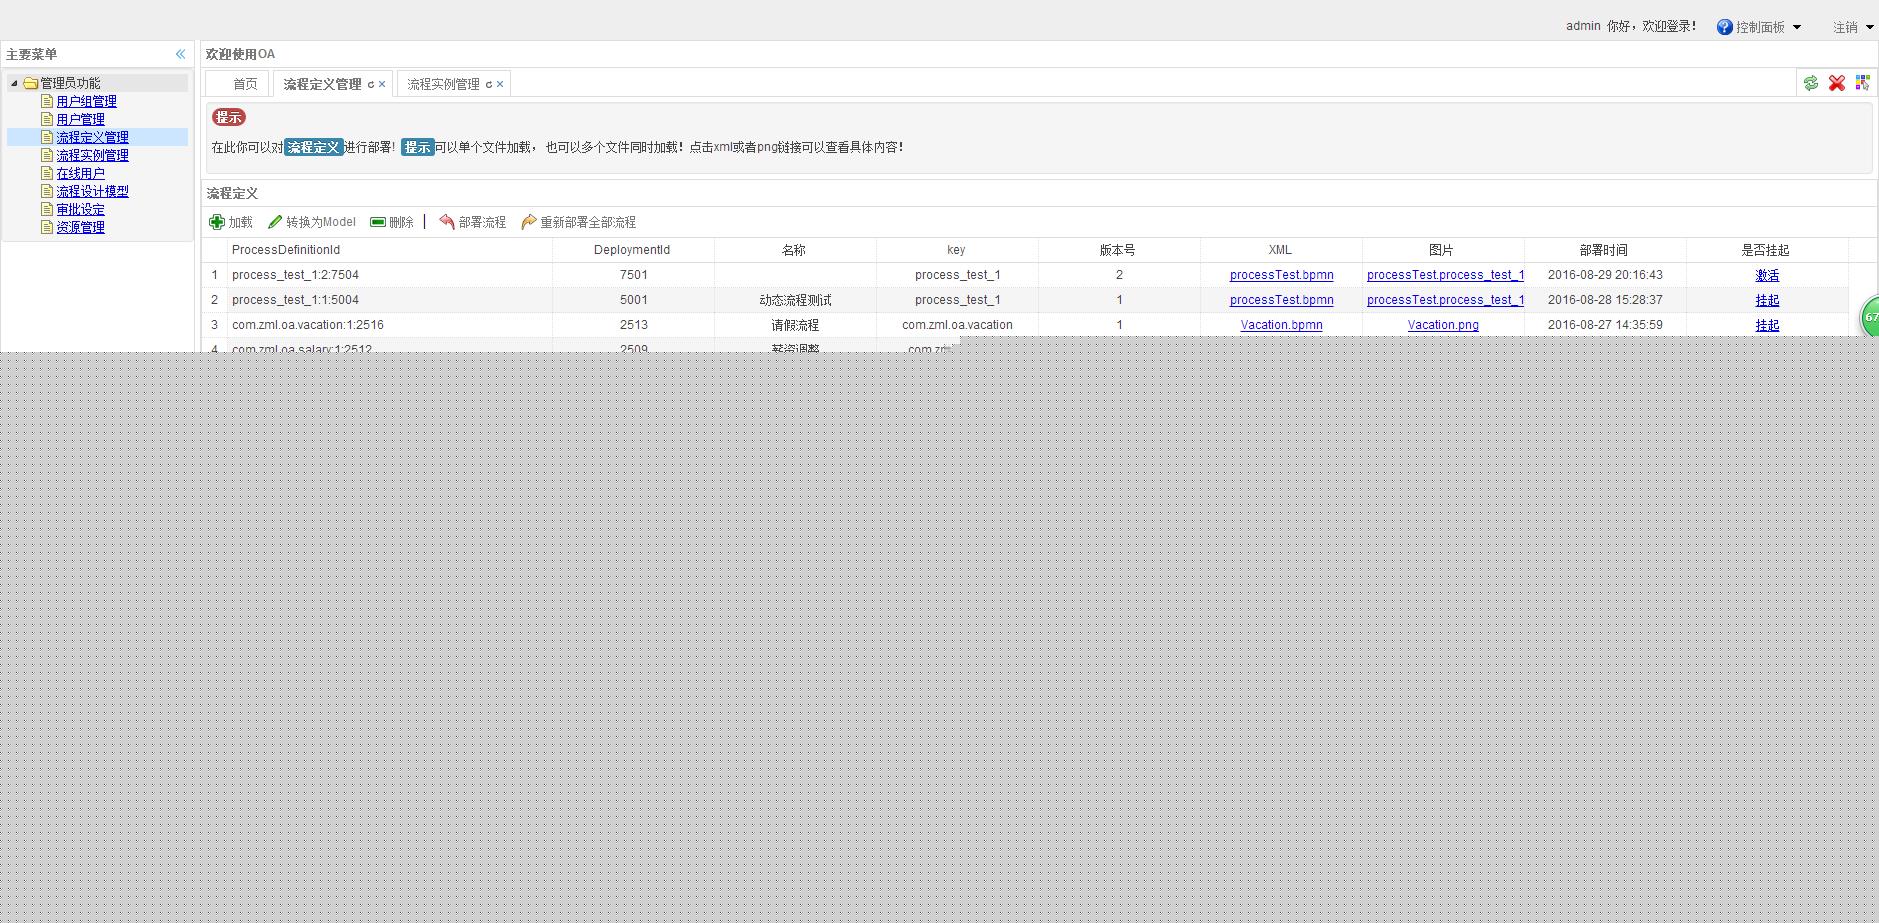Click the page icon beside 流程定义管理
Viewport: 1879px width, 923px height.
[x=47, y=137]
